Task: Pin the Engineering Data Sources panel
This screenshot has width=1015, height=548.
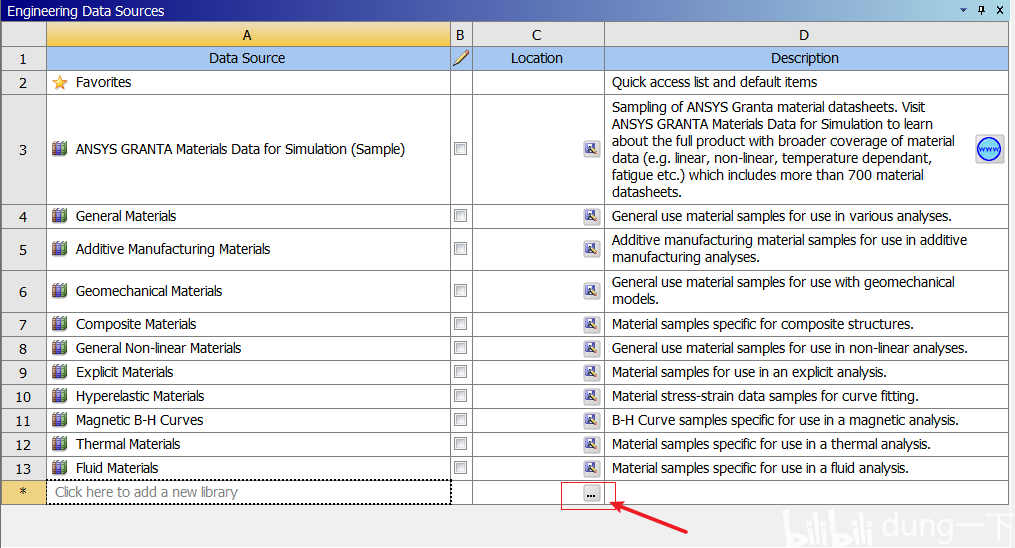Action: tap(981, 10)
